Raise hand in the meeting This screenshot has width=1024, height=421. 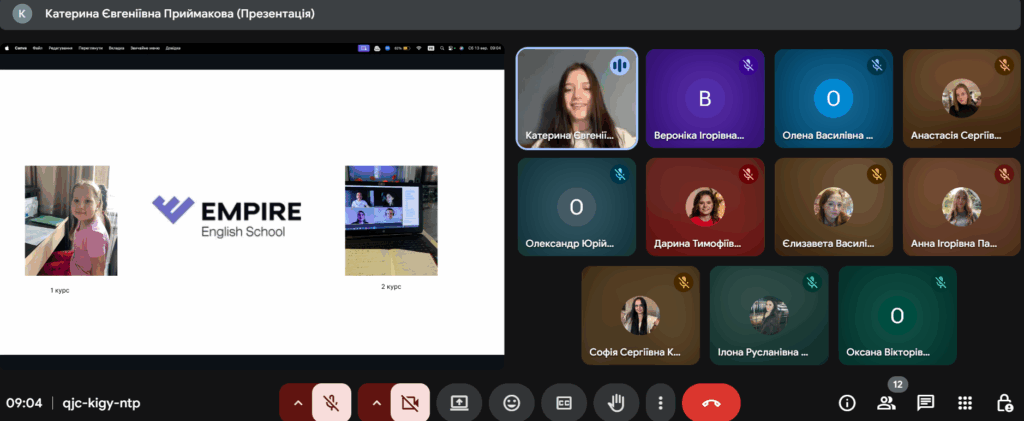616,402
